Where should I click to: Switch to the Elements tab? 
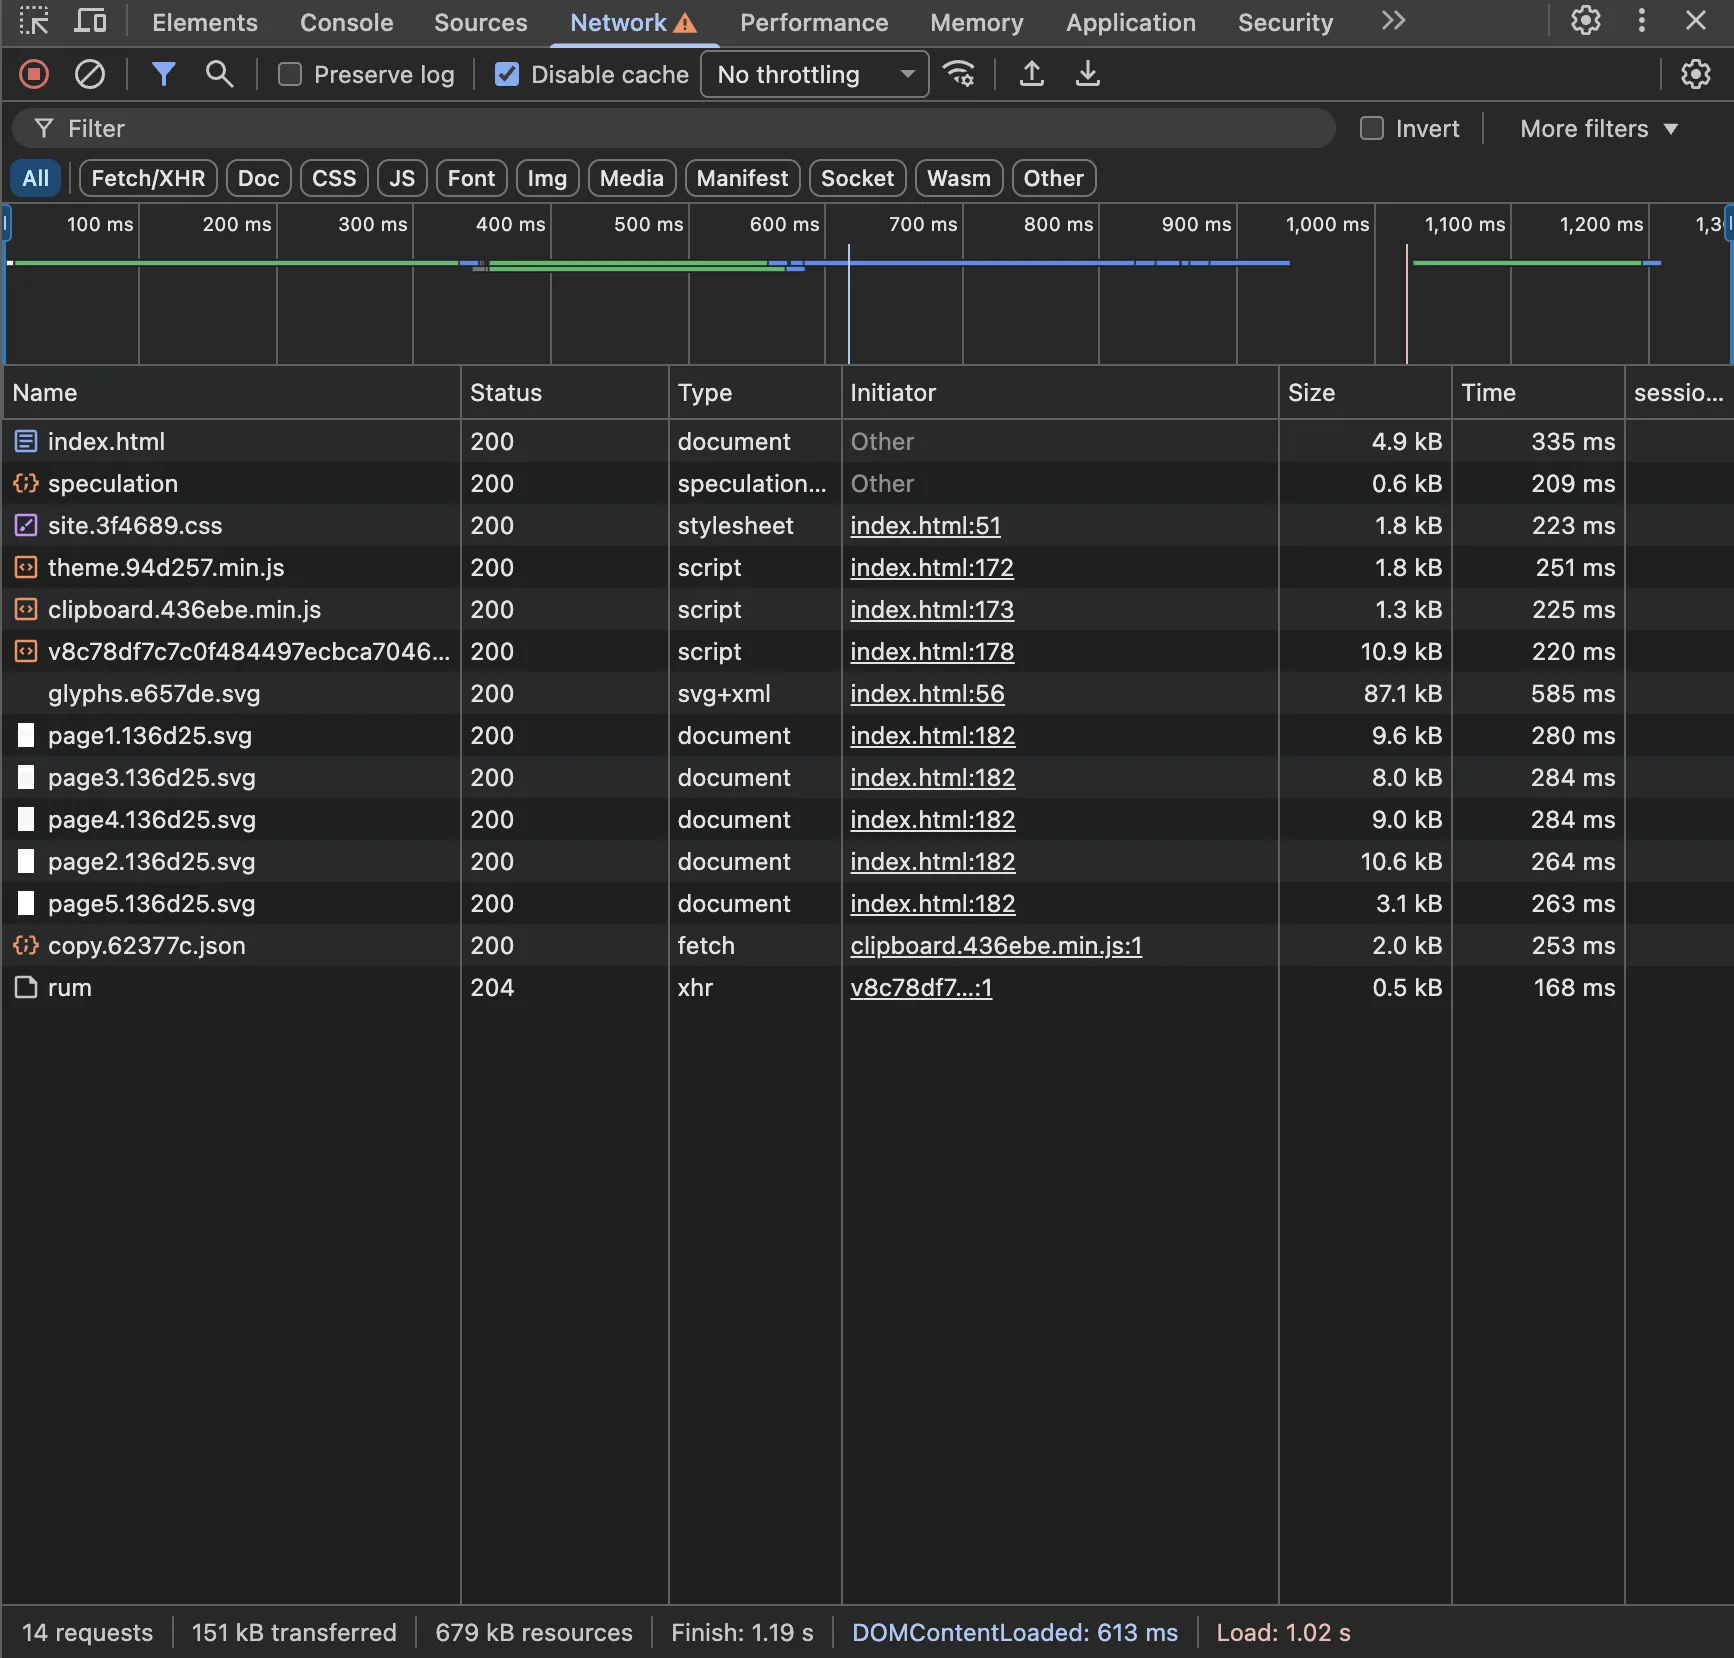[x=205, y=22]
